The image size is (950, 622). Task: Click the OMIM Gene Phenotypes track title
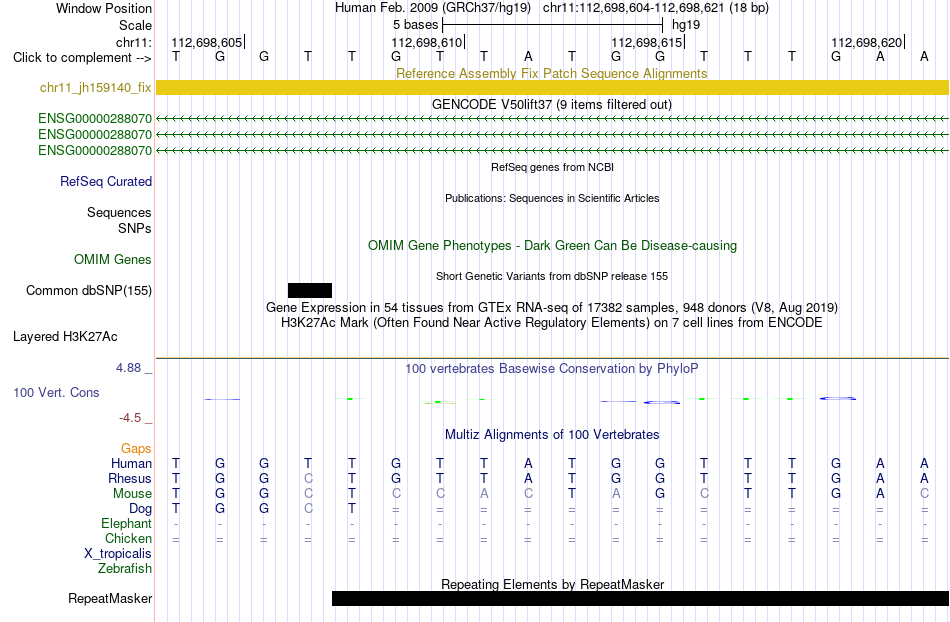553,245
